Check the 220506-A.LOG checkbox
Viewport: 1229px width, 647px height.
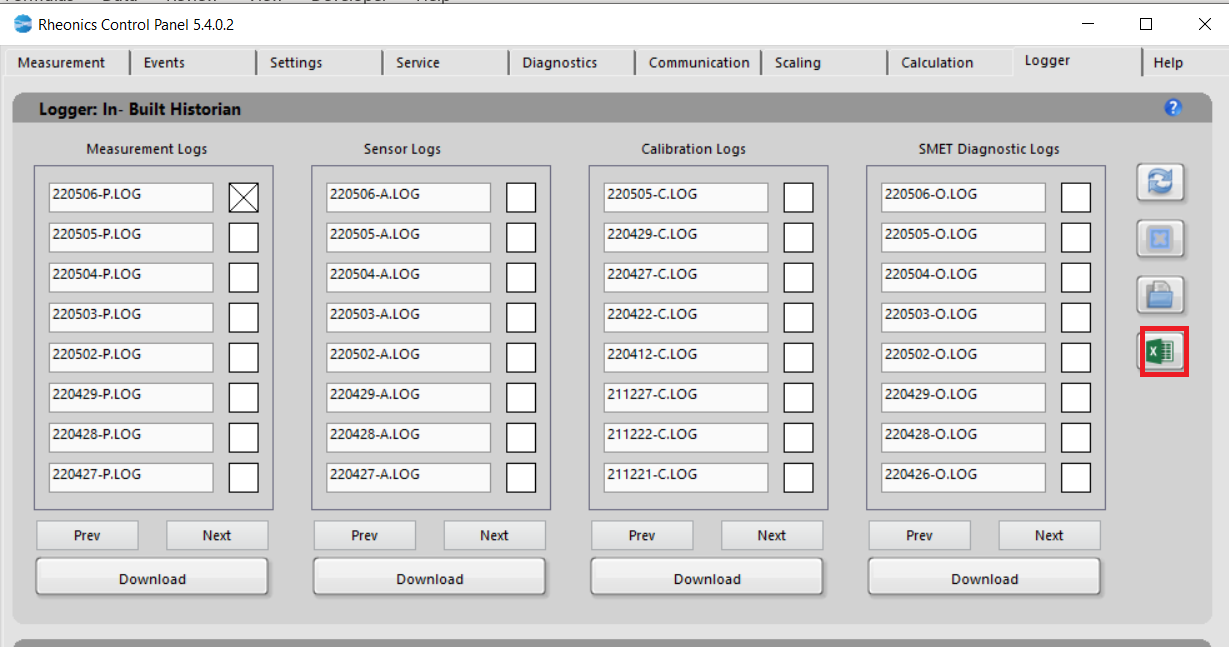(x=521, y=198)
